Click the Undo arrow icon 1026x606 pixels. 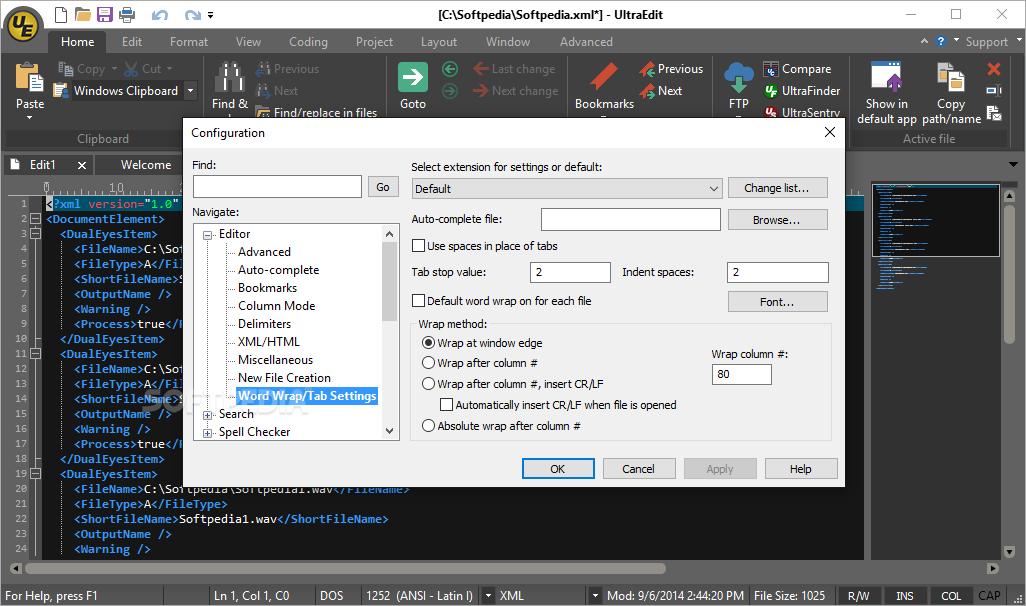(160, 15)
